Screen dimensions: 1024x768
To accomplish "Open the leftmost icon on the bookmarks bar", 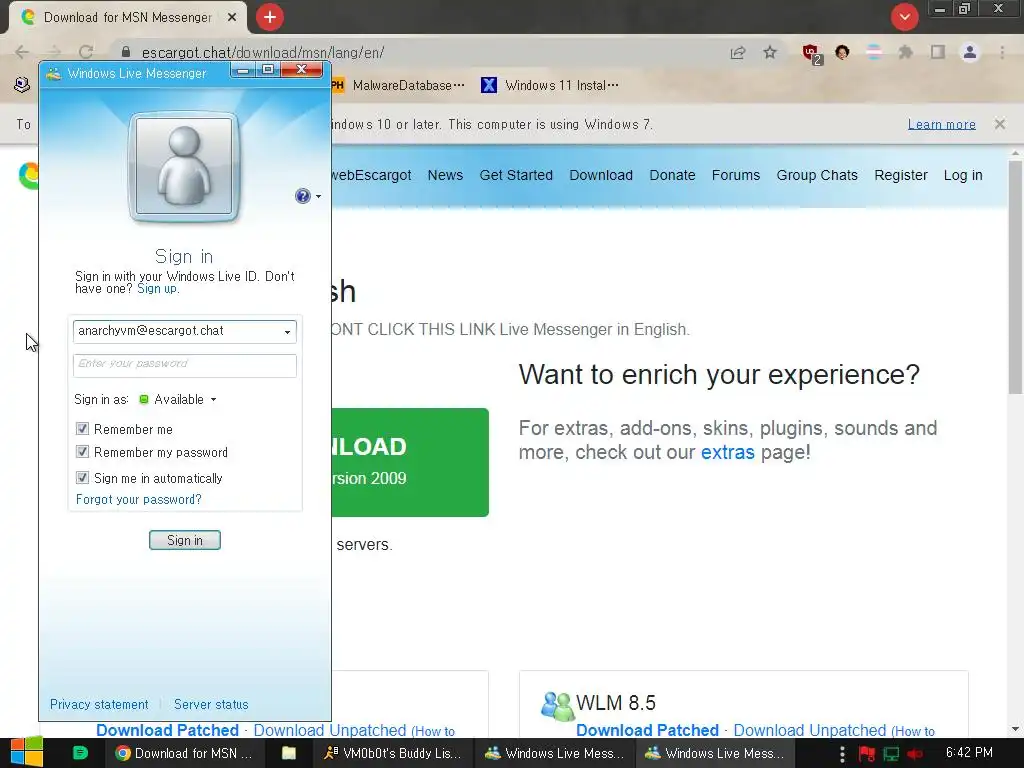I will [x=22, y=86].
